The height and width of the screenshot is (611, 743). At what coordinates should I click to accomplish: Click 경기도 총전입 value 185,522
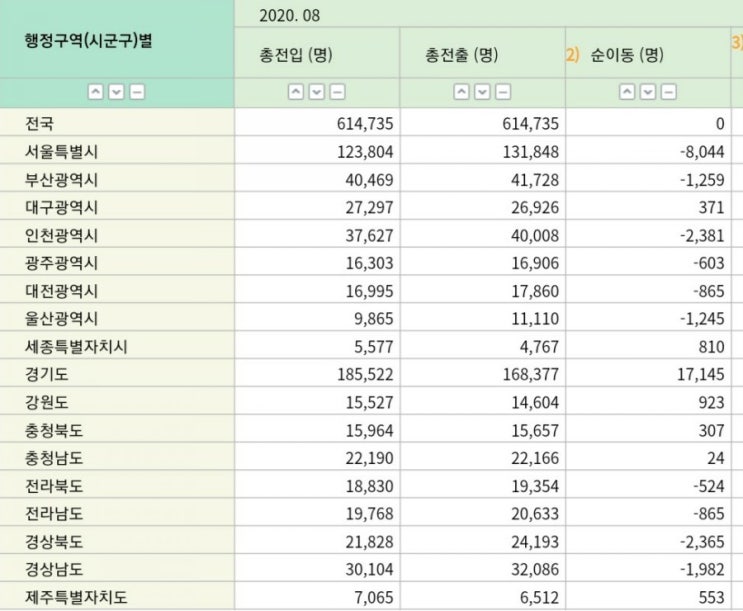coord(365,374)
